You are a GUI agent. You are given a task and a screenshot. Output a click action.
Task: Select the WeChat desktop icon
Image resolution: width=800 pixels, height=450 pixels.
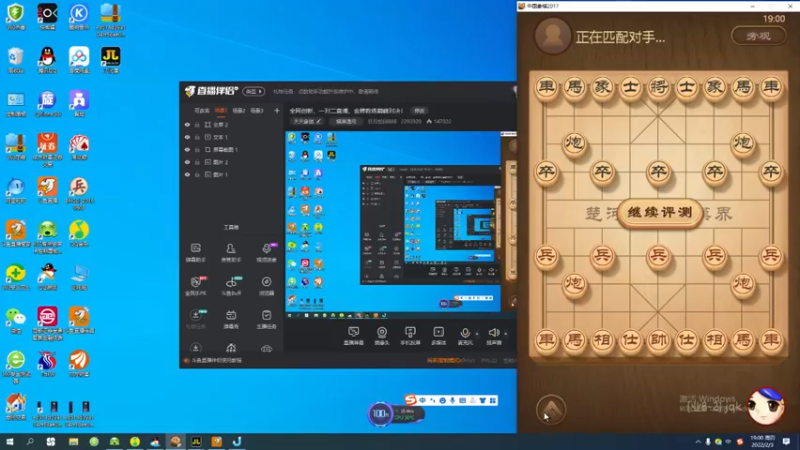pos(16,320)
